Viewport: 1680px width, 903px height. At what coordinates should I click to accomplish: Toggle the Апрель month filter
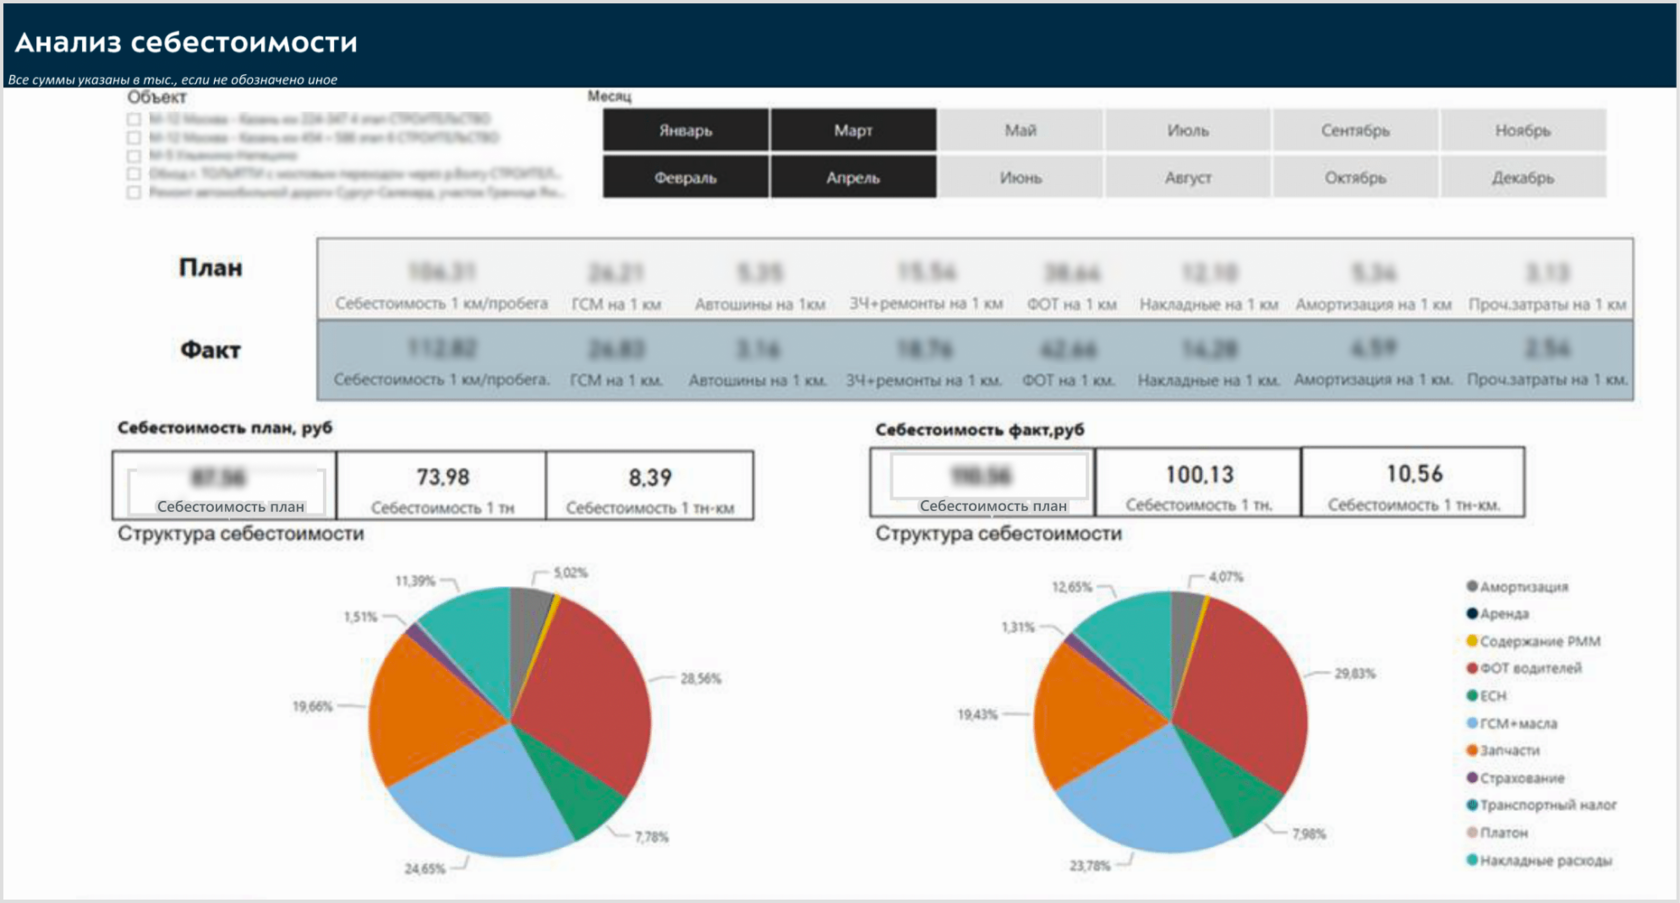tap(853, 177)
